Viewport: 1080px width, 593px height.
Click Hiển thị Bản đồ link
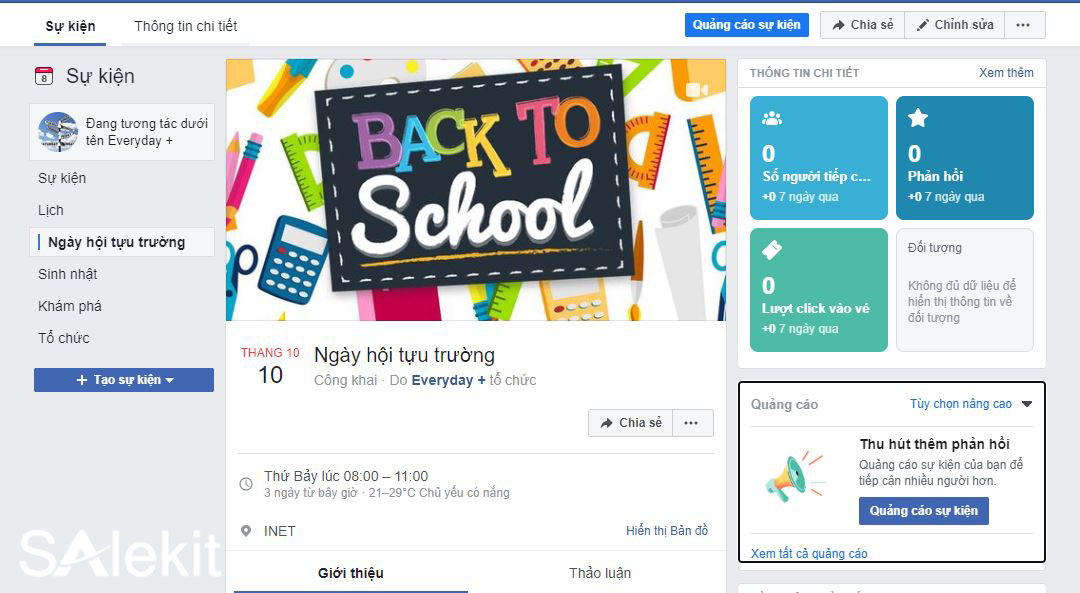coord(667,530)
